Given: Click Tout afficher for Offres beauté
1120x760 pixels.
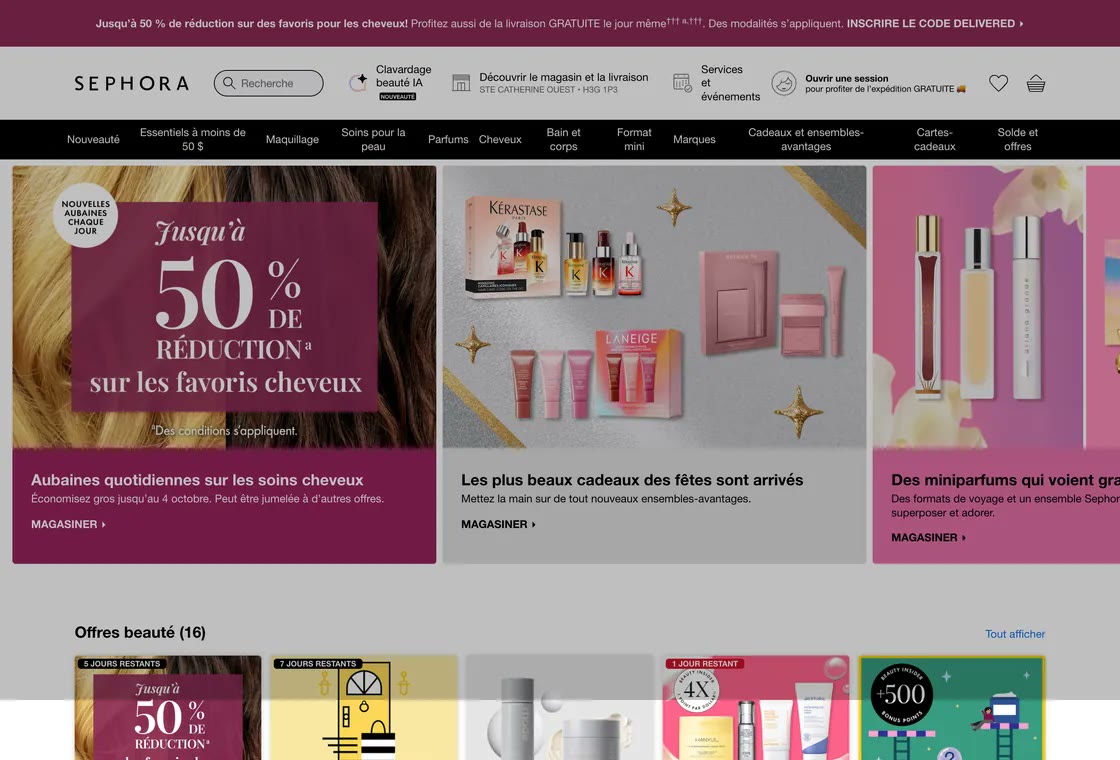Looking at the screenshot, I should pyautogui.click(x=1014, y=634).
